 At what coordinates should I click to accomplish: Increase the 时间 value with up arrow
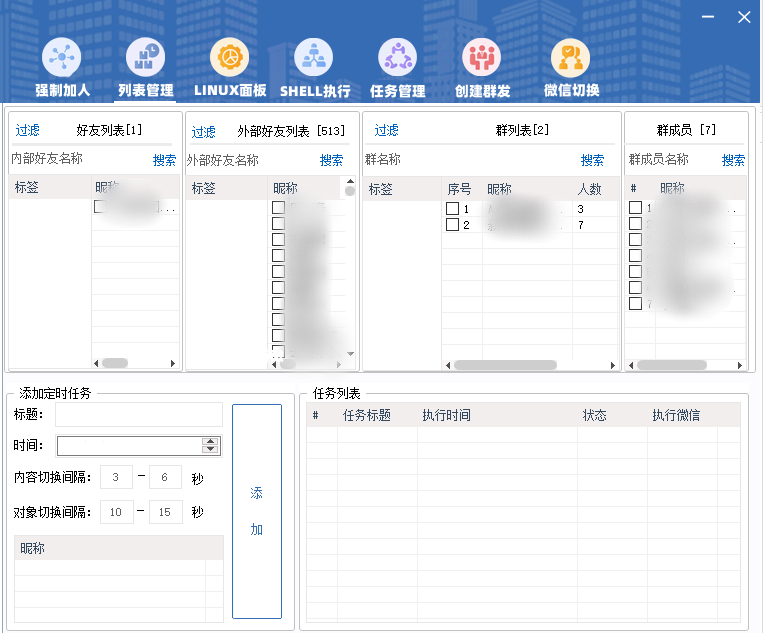point(210,441)
